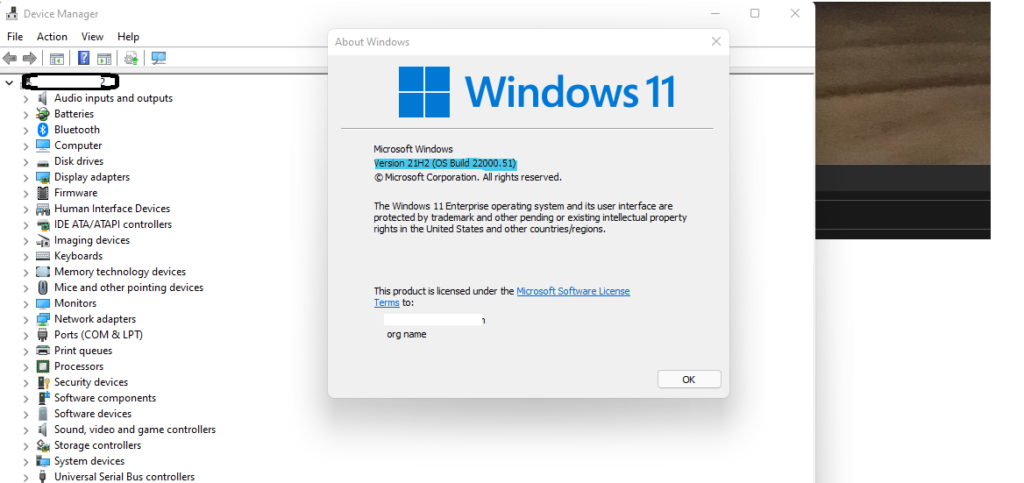This screenshot has height=483, width=1024.
Task: Toggle the Show/Hide Console Tree toolbar icon
Action: pyautogui.click(x=57, y=58)
